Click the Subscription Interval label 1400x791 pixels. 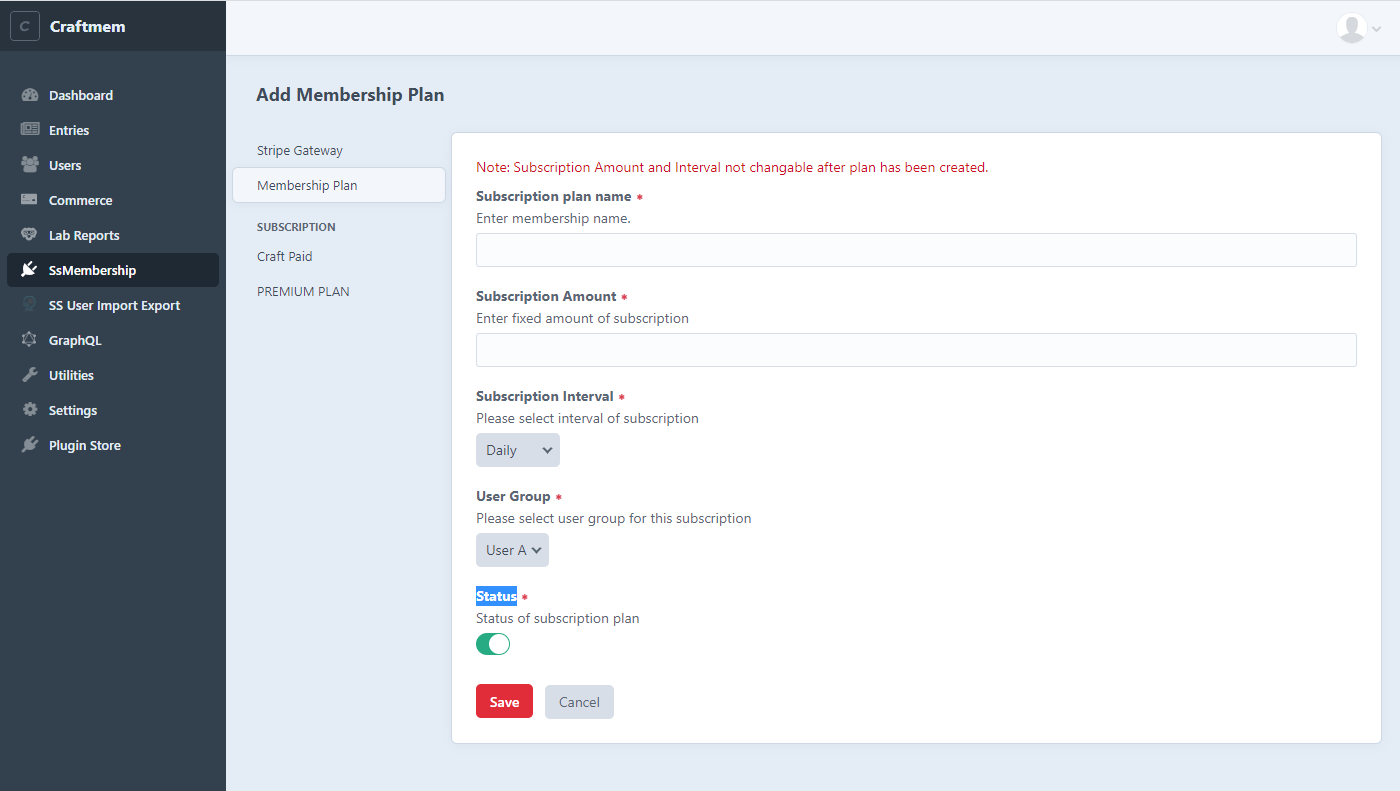click(545, 396)
